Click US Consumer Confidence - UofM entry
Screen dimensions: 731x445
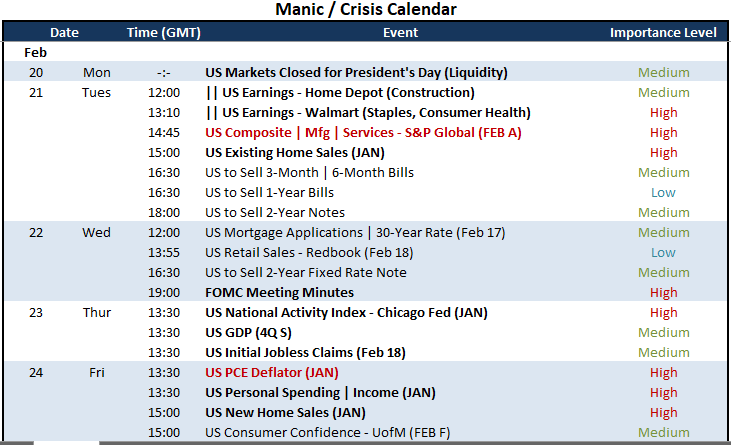pos(328,433)
